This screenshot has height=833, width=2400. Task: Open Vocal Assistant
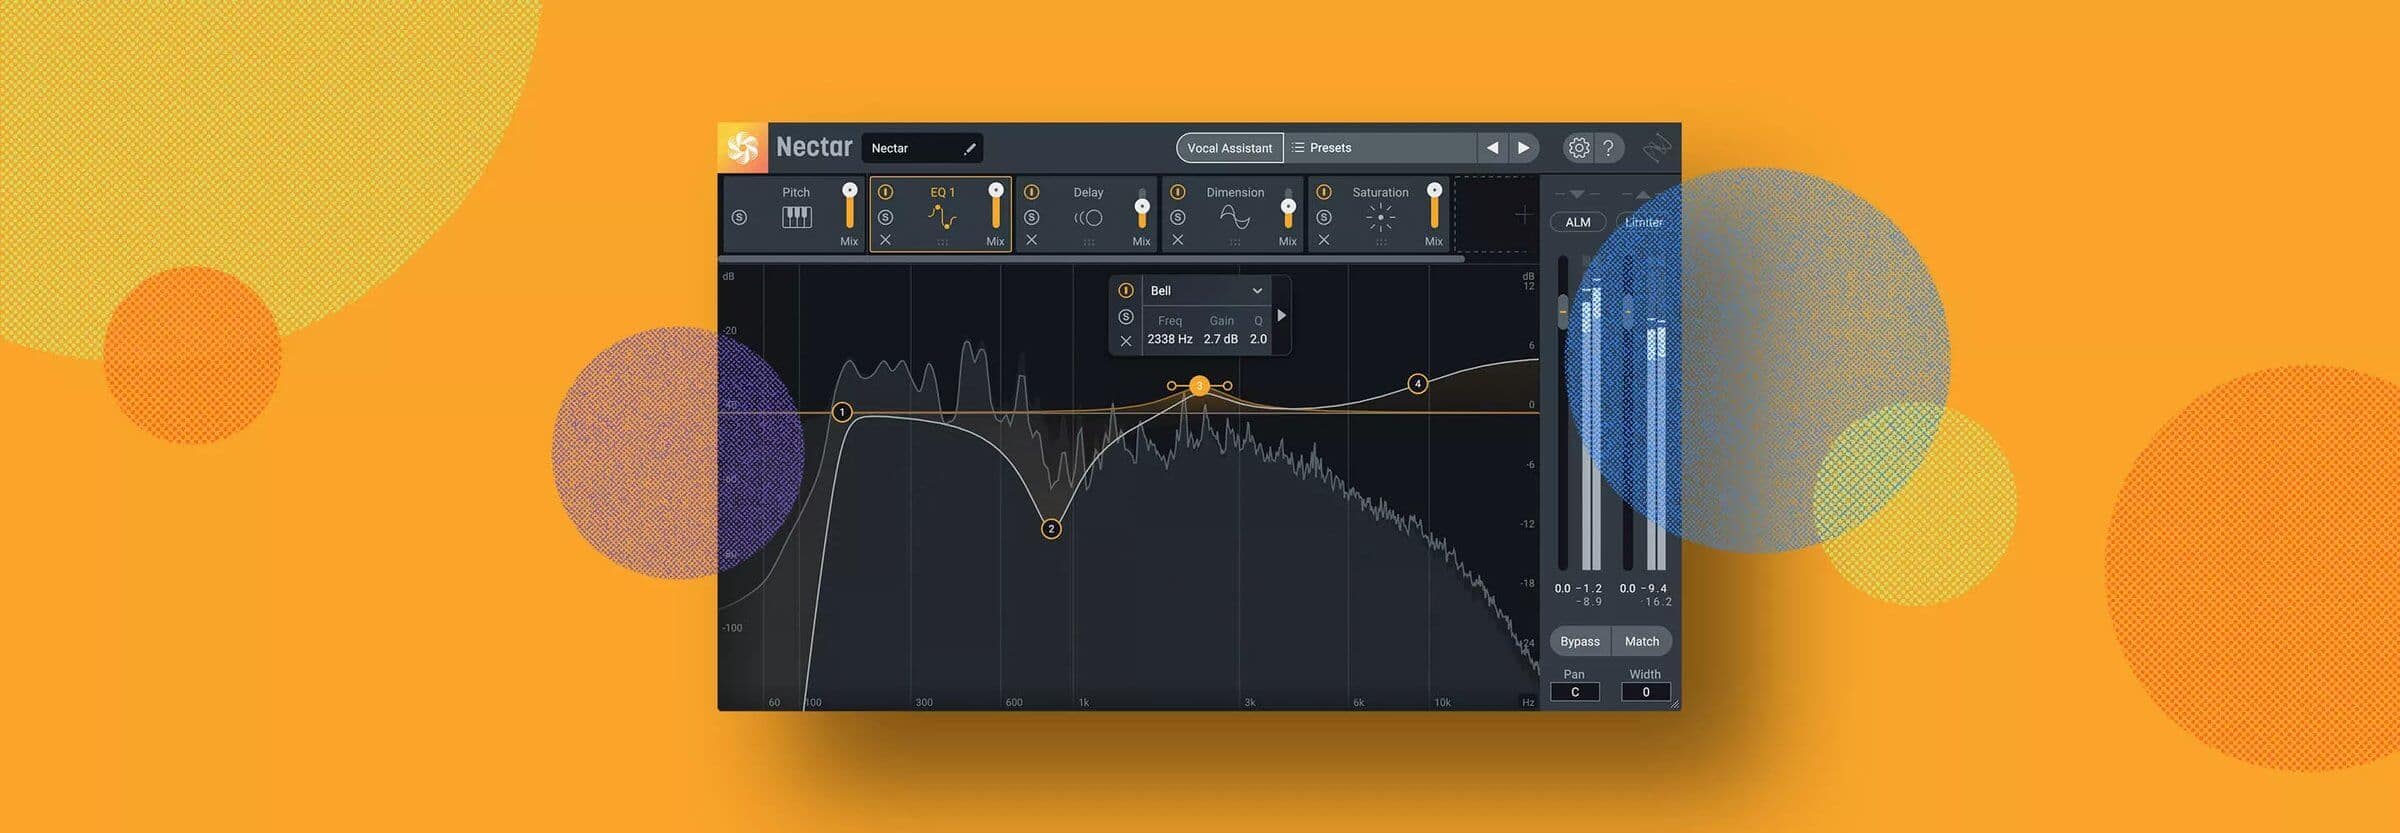point(1229,148)
